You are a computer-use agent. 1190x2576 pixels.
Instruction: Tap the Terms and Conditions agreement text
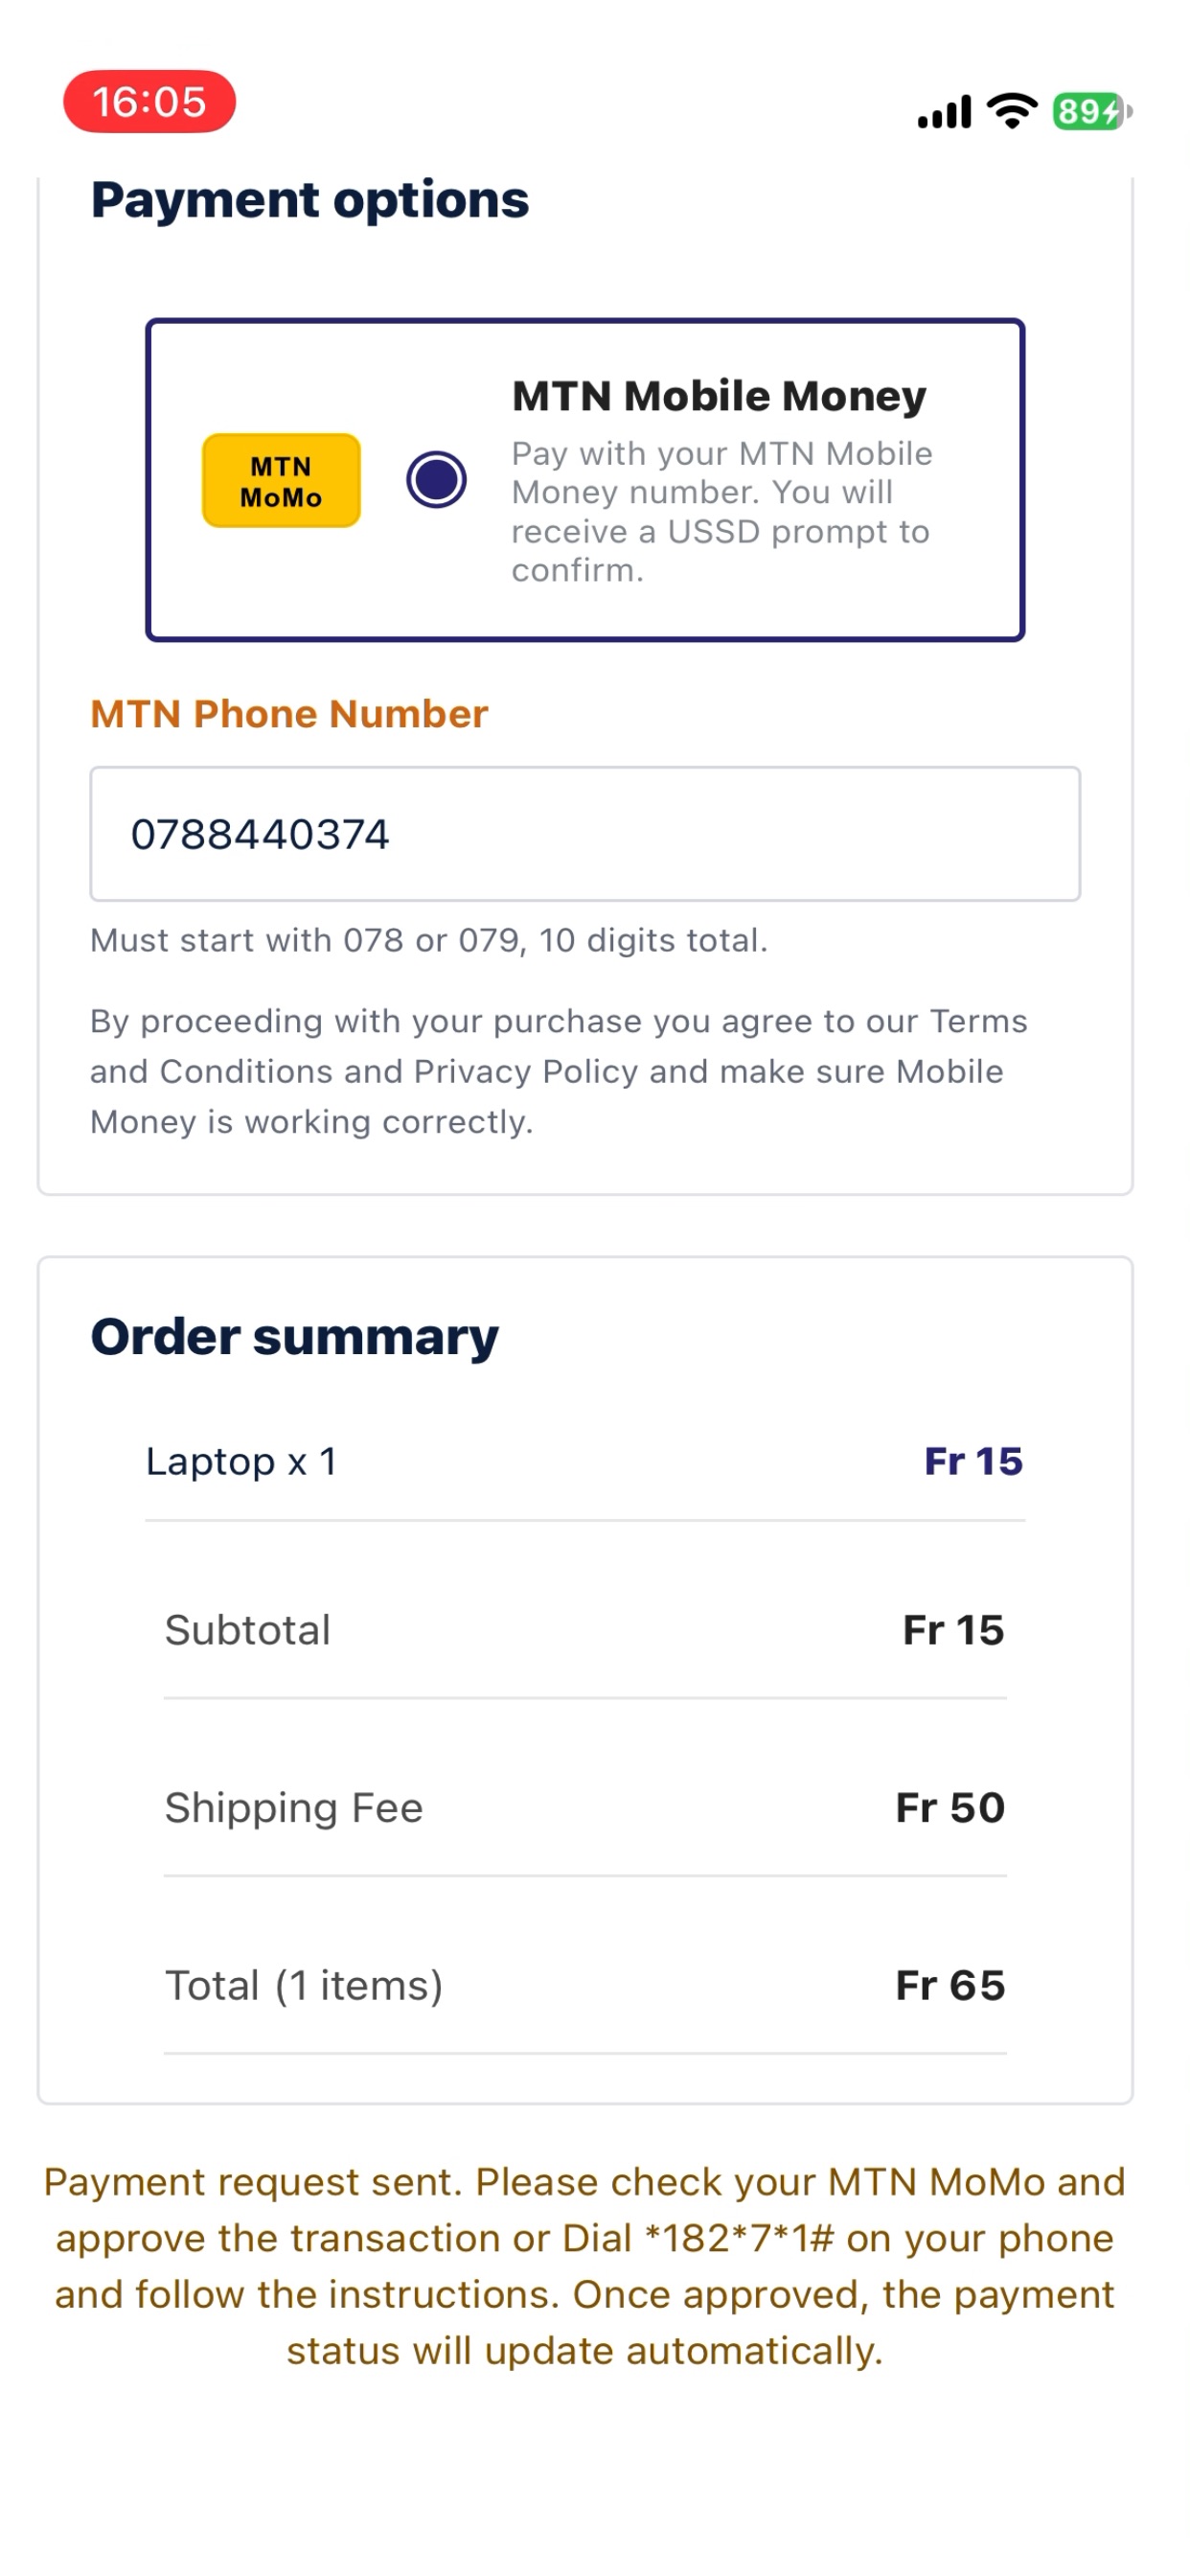[x=559, y=1071]
